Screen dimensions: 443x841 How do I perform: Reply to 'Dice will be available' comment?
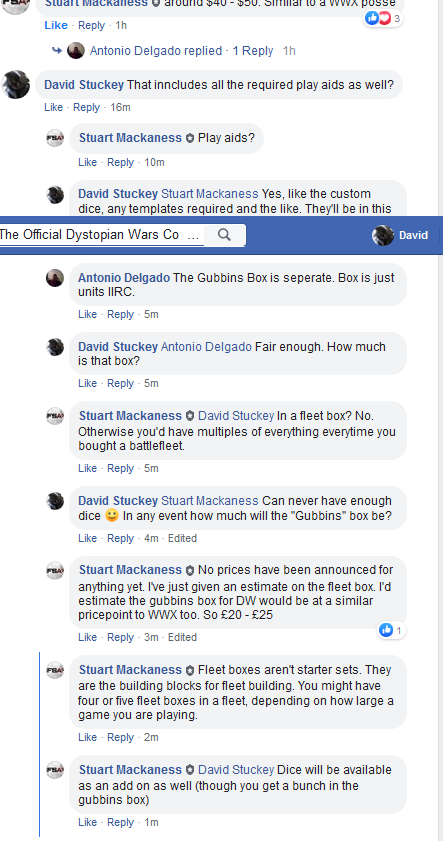point(120,822)
